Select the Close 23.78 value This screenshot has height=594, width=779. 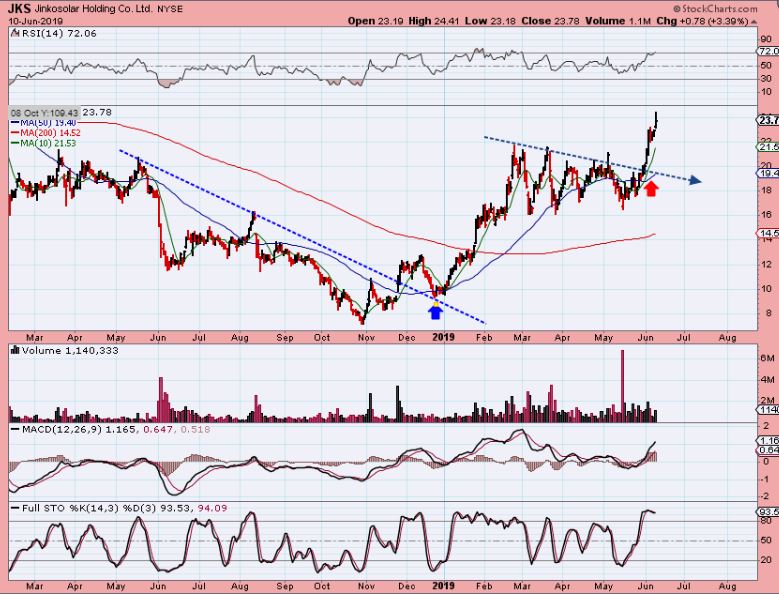[x=550, y=21]
